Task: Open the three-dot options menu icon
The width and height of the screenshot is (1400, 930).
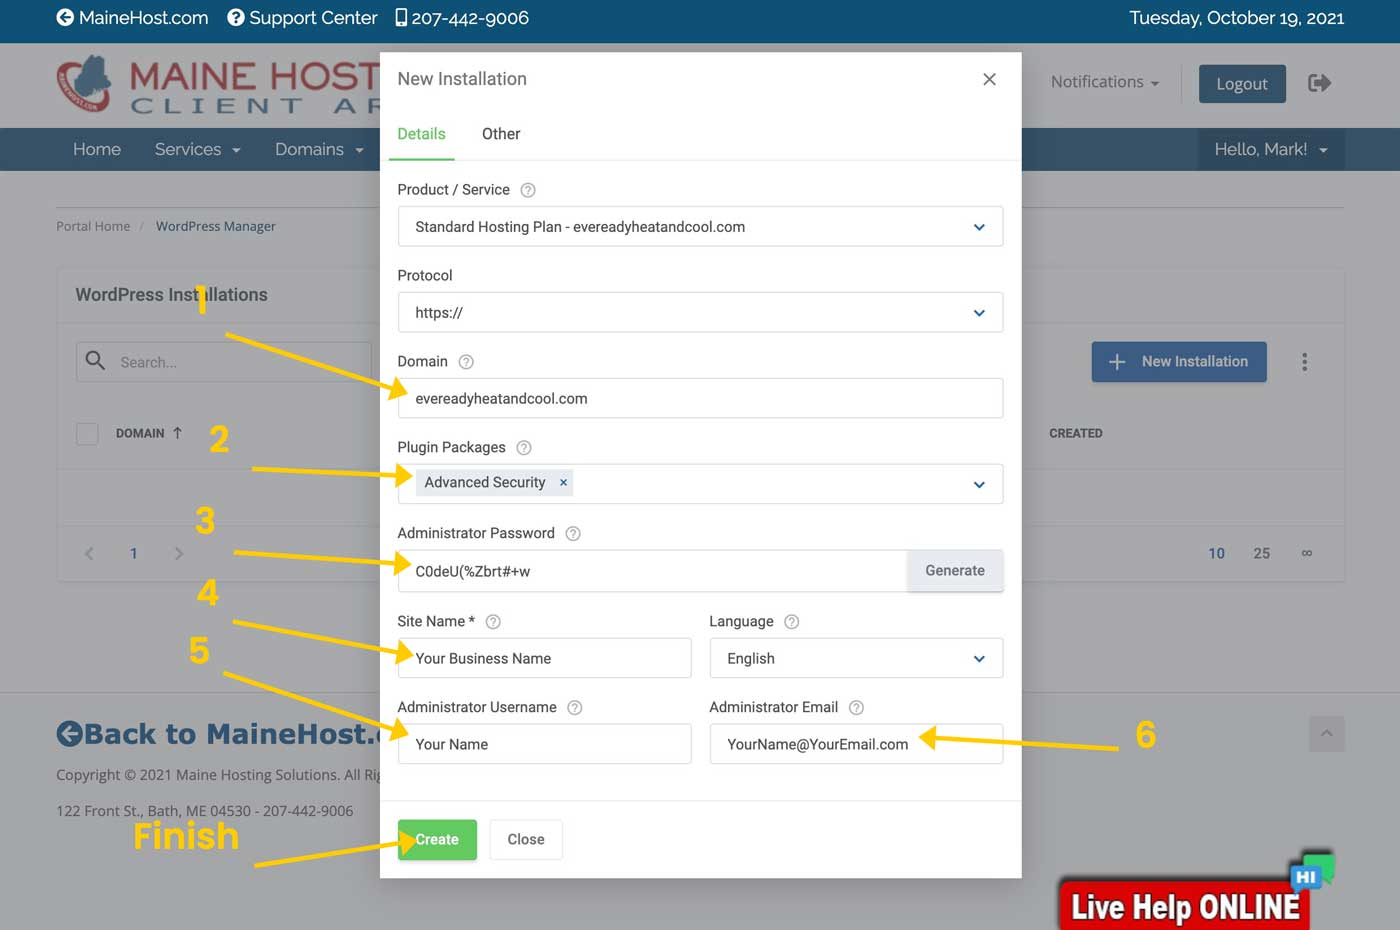Action: click(1304, 362)
